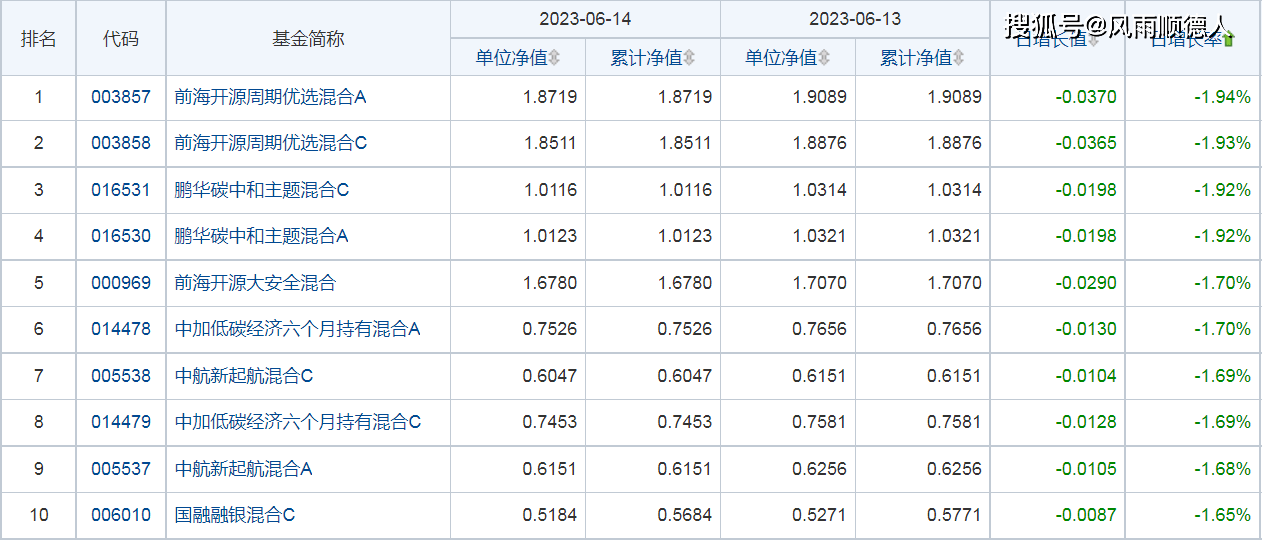This screenshot has height=540, width=1262.
Task: Select growth rate -1.69% for fund 005538
Action: click(1222, 376)
